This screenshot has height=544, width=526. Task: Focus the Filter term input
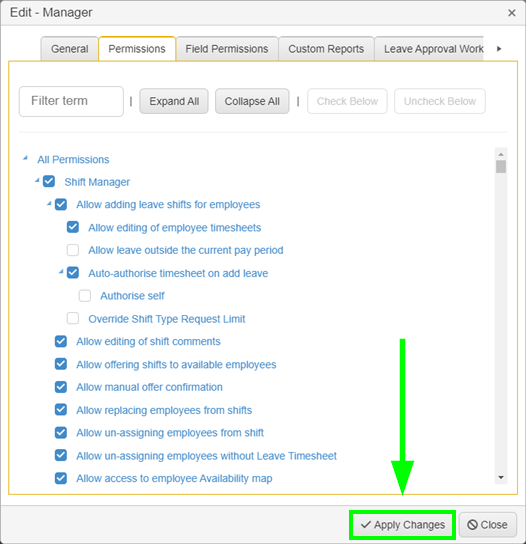click(x=71, y=101)
